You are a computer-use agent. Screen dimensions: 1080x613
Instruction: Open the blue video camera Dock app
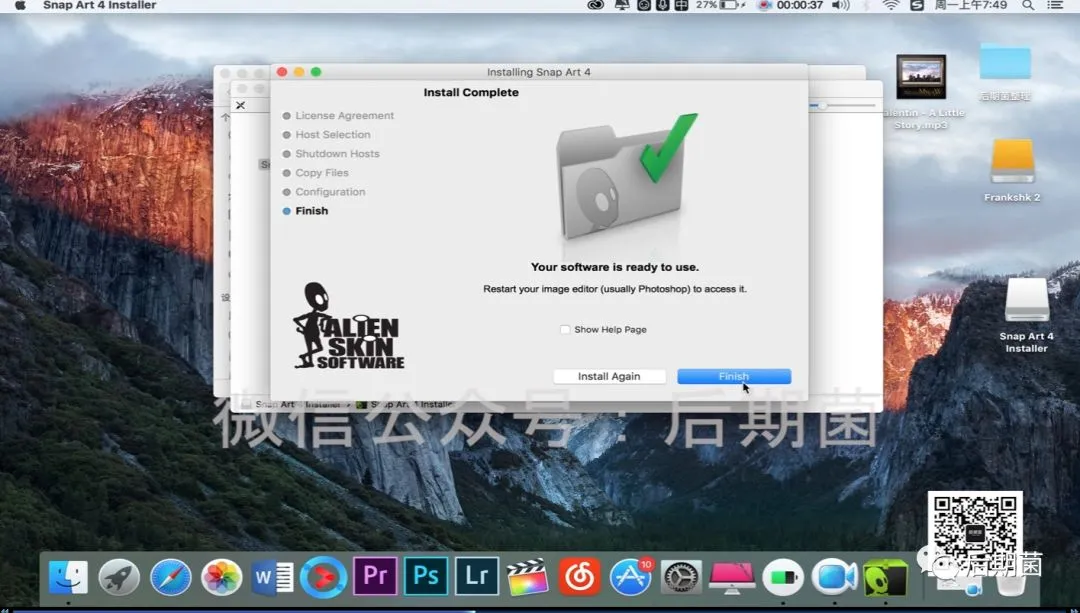tap(834, 576)
